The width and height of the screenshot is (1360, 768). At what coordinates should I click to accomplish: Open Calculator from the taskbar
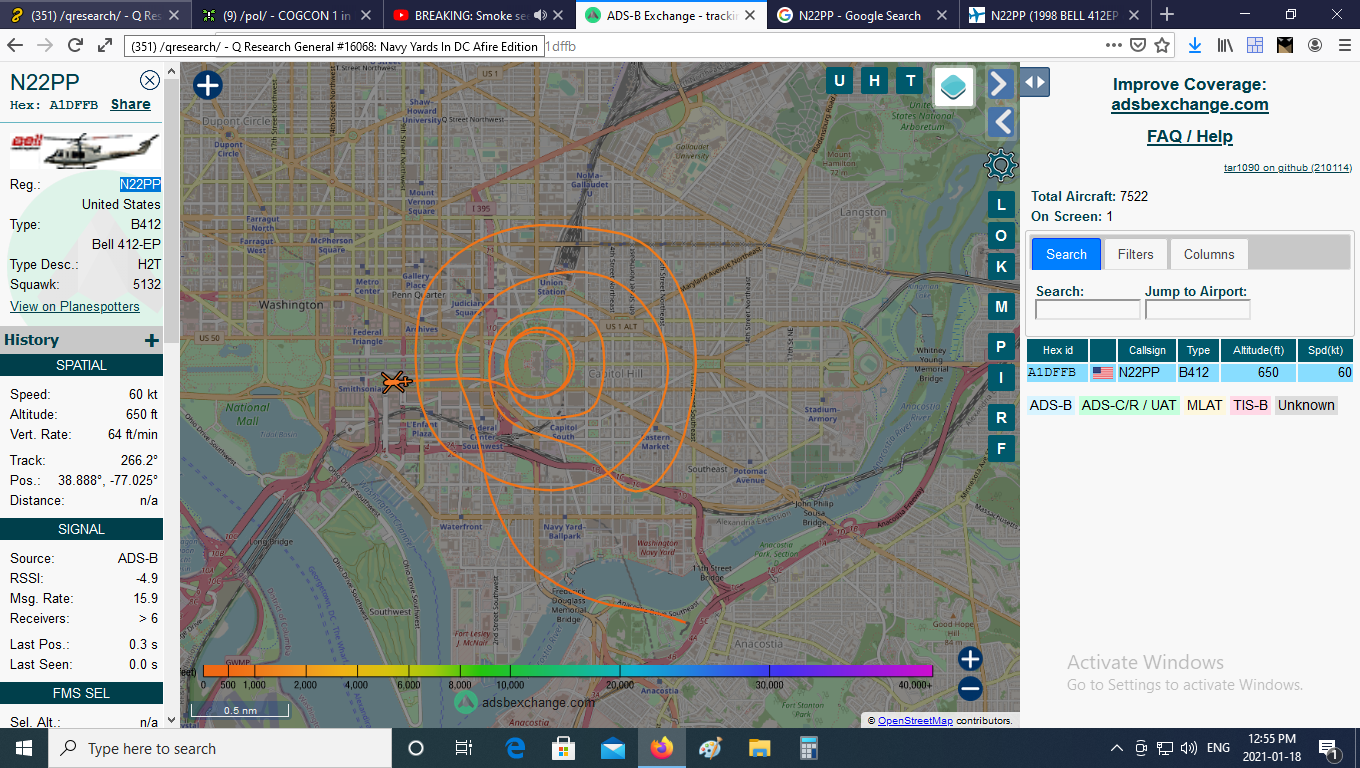coord(808,748)
